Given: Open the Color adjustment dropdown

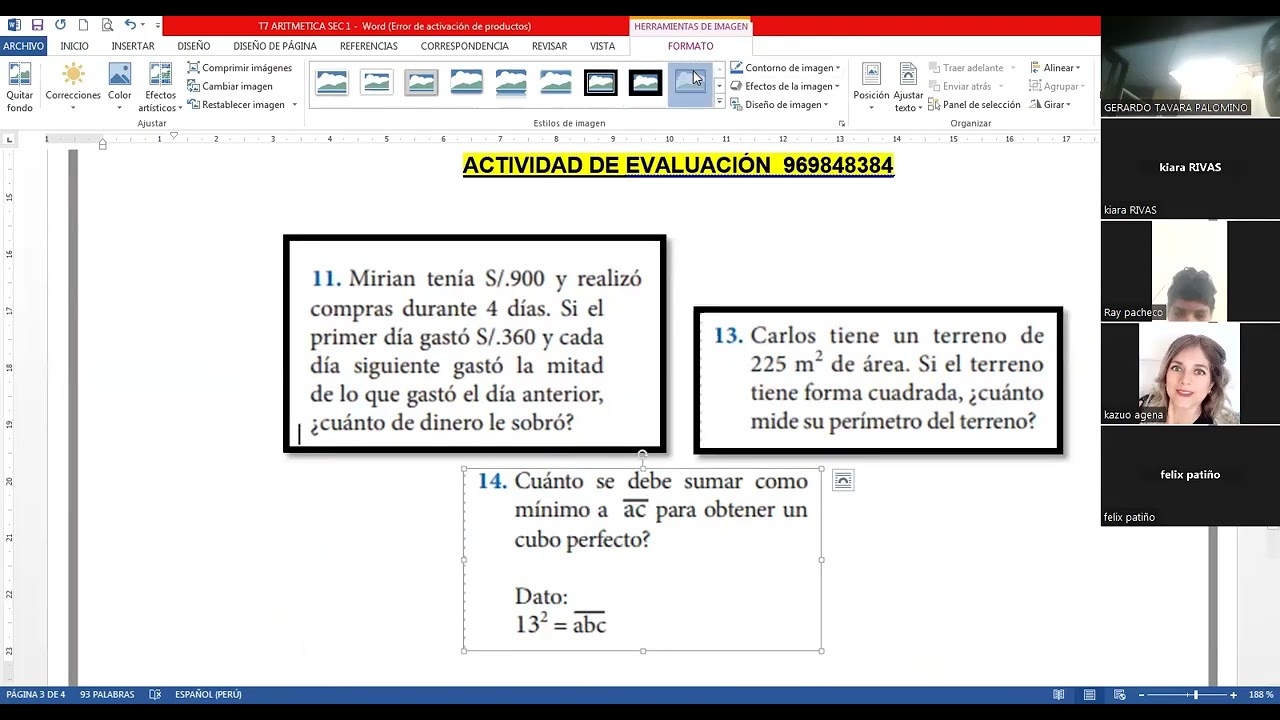Looking at the screenshot, I should (x=119, y=88).
